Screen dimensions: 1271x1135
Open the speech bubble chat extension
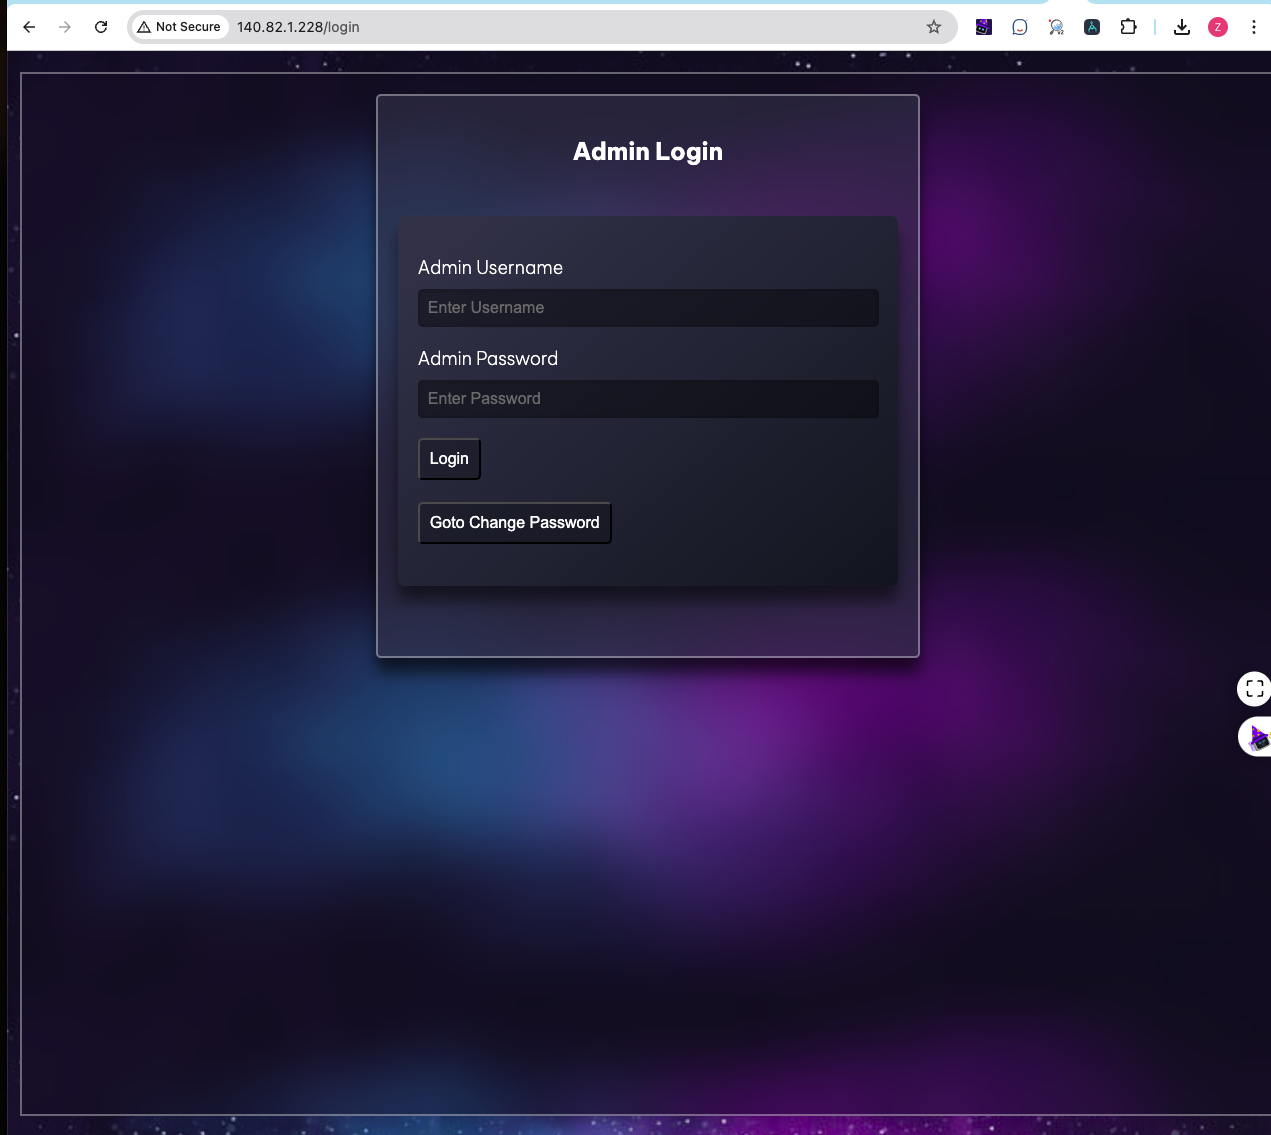[x=1019, y=27]
